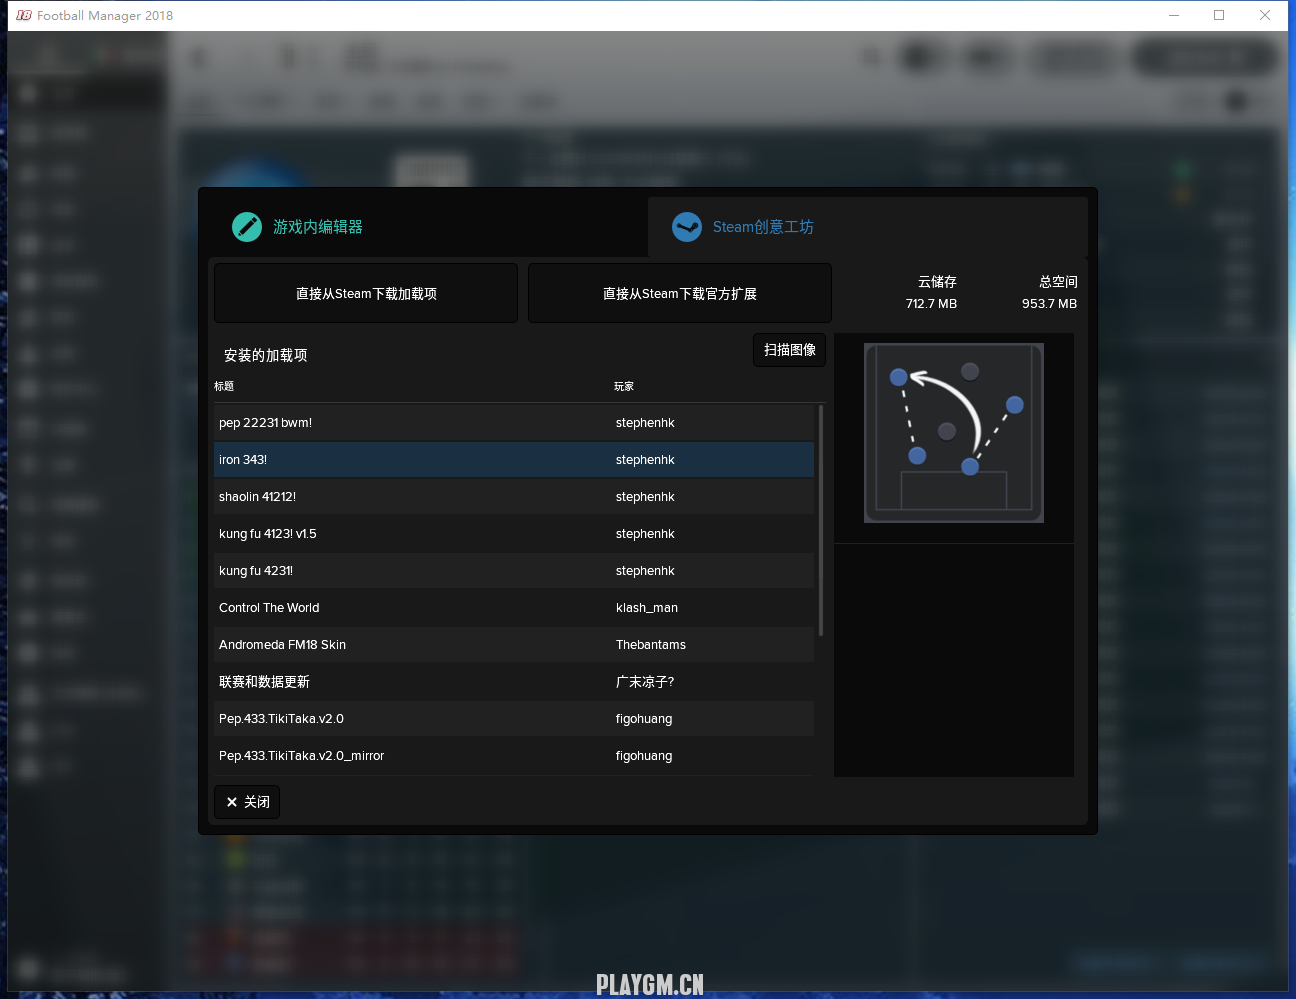Click the green pencil editor icon

click(x=247, y=227)
